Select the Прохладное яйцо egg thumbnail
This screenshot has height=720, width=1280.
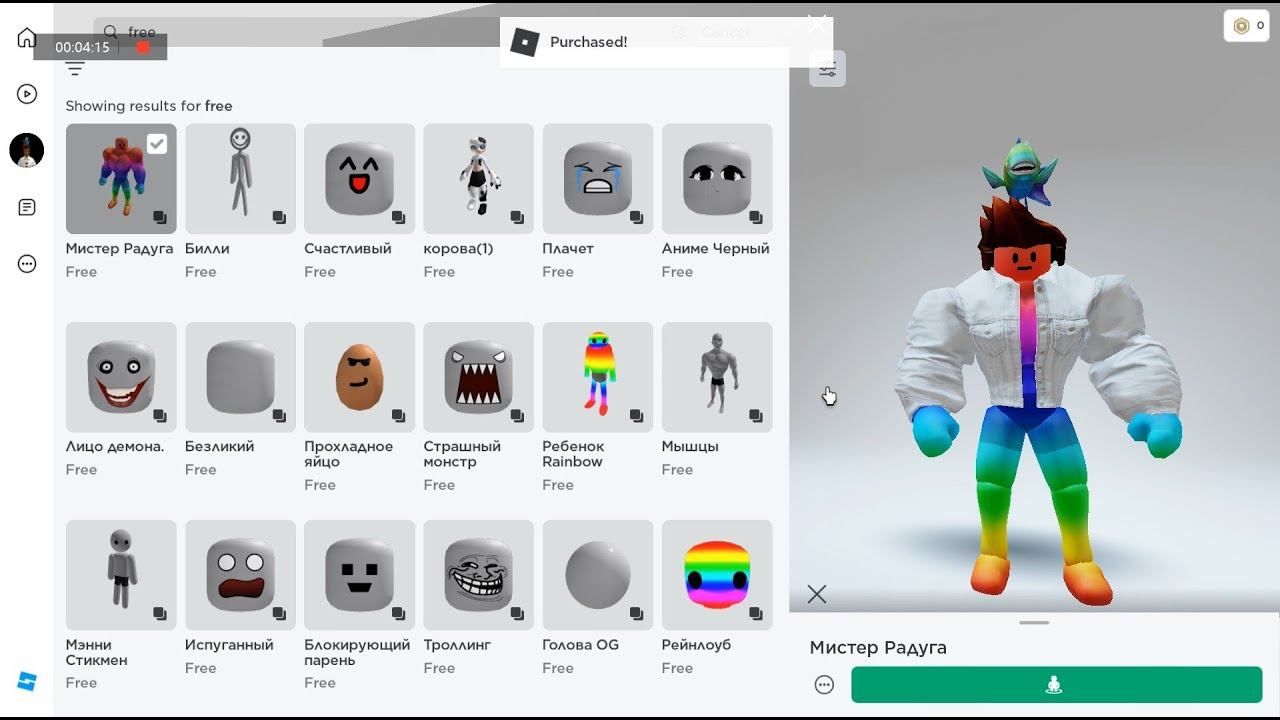tap(359, 377)
